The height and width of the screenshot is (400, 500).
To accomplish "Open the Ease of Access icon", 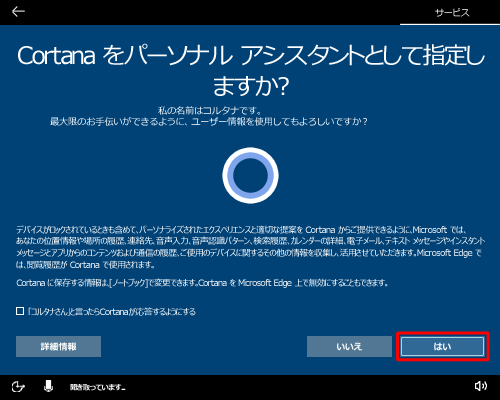I will coord(18,387).
